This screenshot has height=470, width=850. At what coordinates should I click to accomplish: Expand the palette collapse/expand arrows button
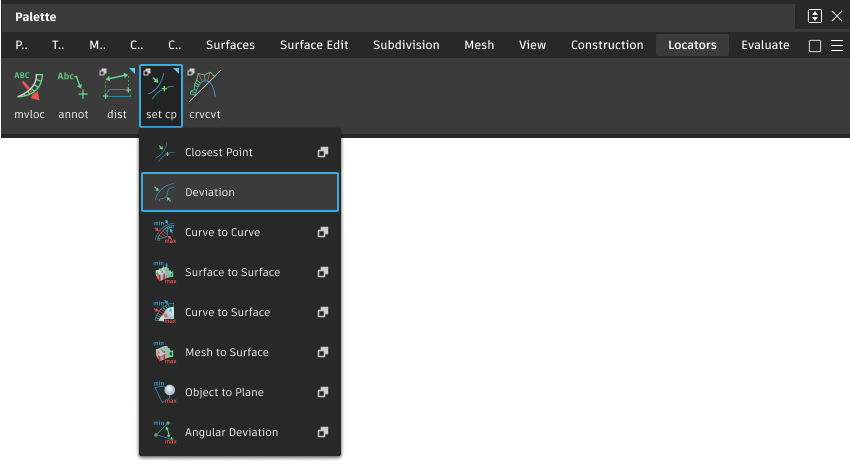[815, 16]
